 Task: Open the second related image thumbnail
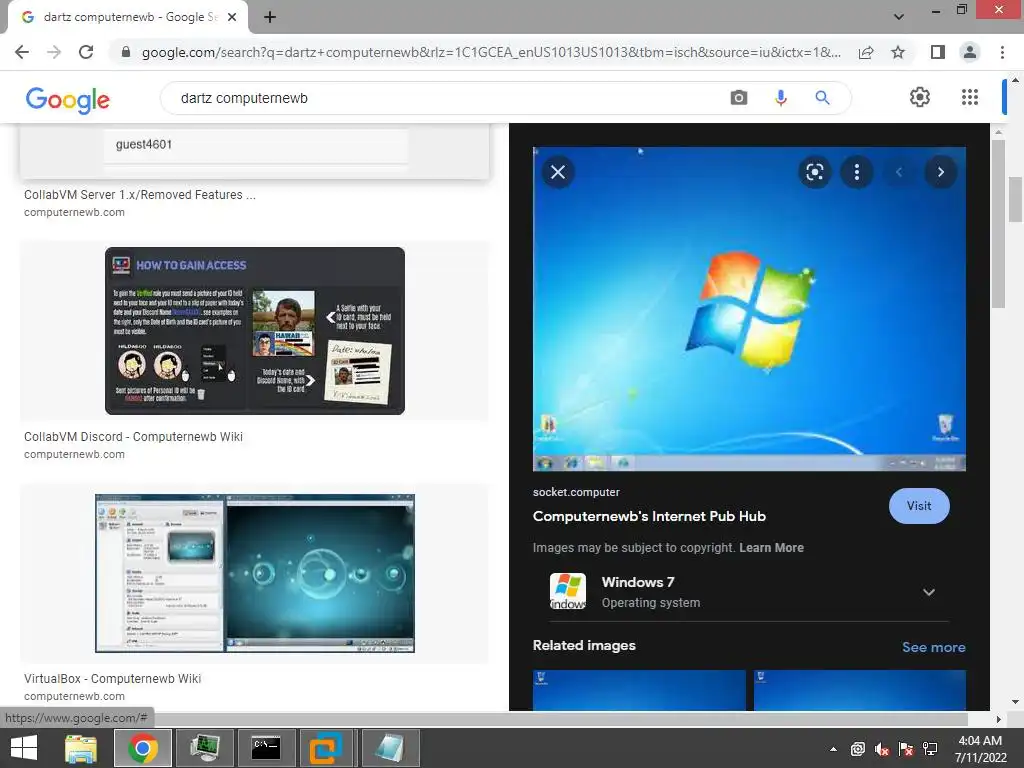(859, 690)
